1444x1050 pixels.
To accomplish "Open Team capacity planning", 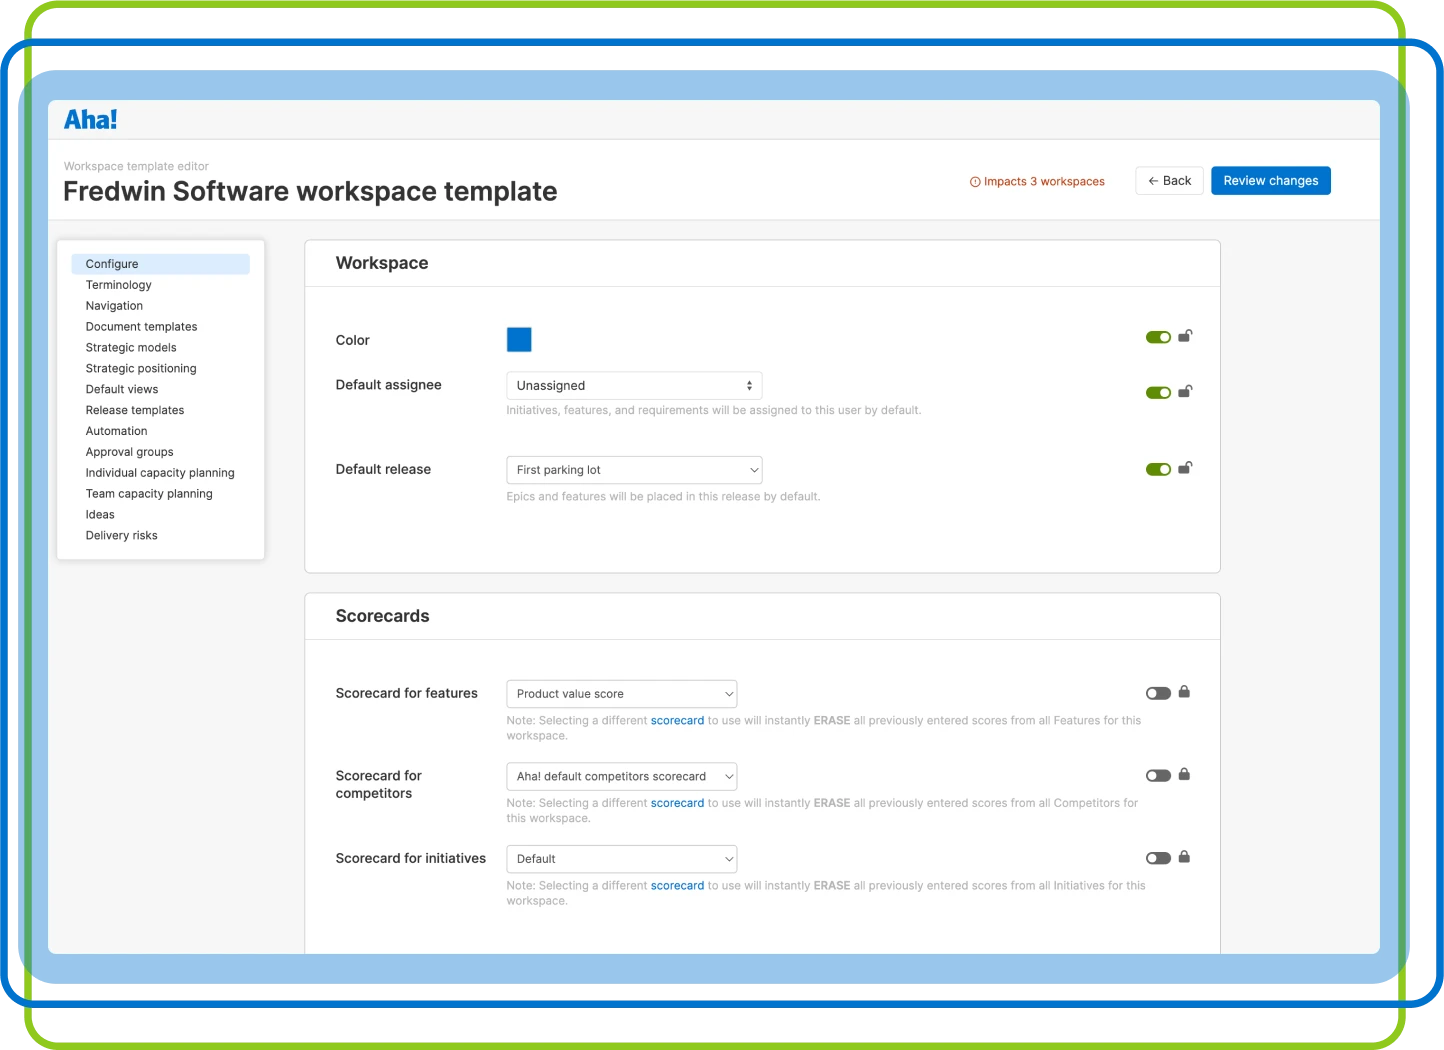I will pos(149,494).
